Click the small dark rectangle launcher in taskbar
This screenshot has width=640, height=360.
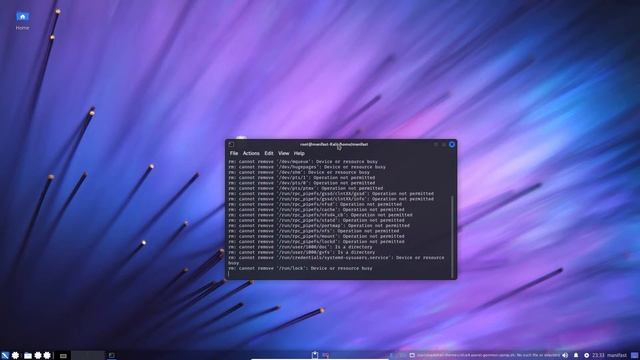[x=63, y=356]
